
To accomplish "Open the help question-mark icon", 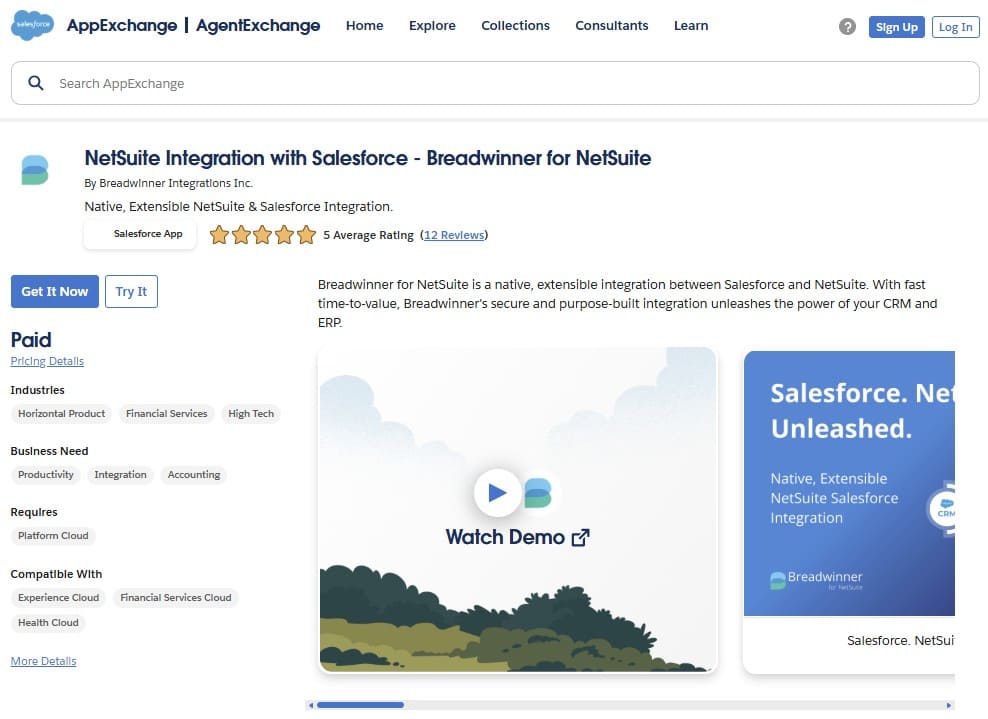I will [x=847, y=26].
